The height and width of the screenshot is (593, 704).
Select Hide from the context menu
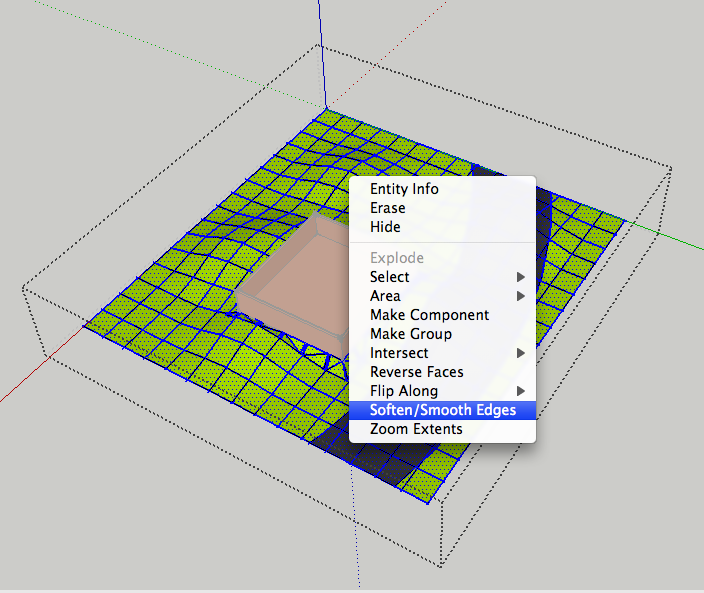point(385,227)
